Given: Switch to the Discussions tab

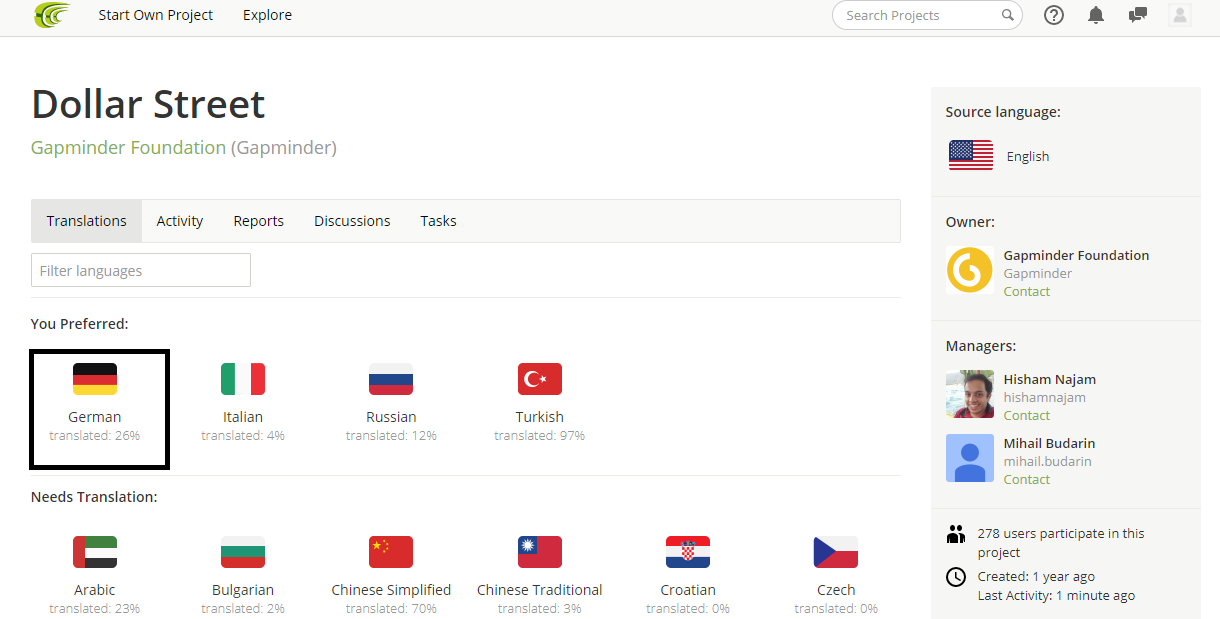Looking at the screenshot, I should pyautogui.click(x=352, y=221).
